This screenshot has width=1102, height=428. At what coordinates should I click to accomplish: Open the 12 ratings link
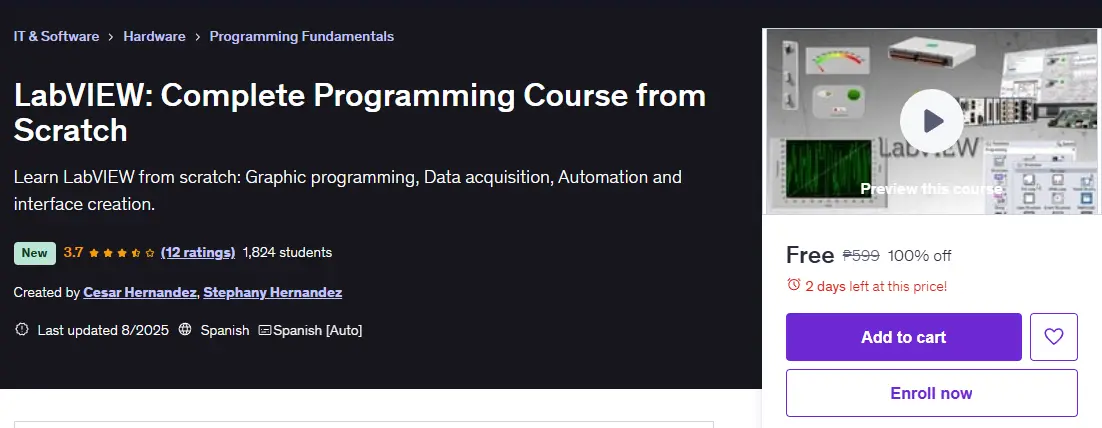coord(197,252)
